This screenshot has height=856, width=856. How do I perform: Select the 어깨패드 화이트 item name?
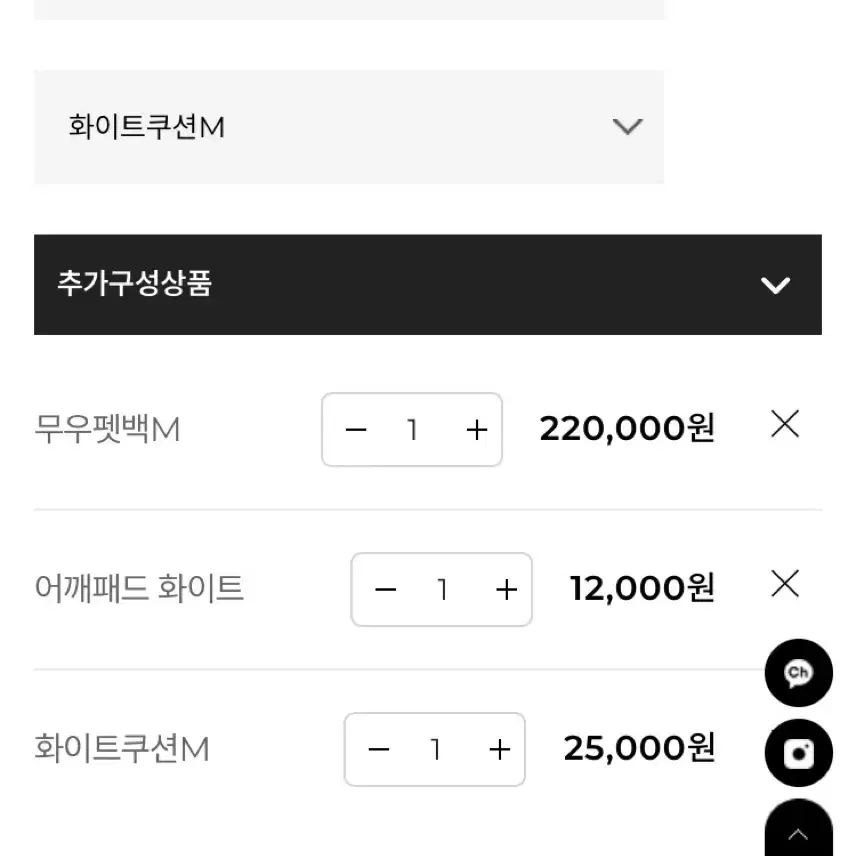point(139,588)
